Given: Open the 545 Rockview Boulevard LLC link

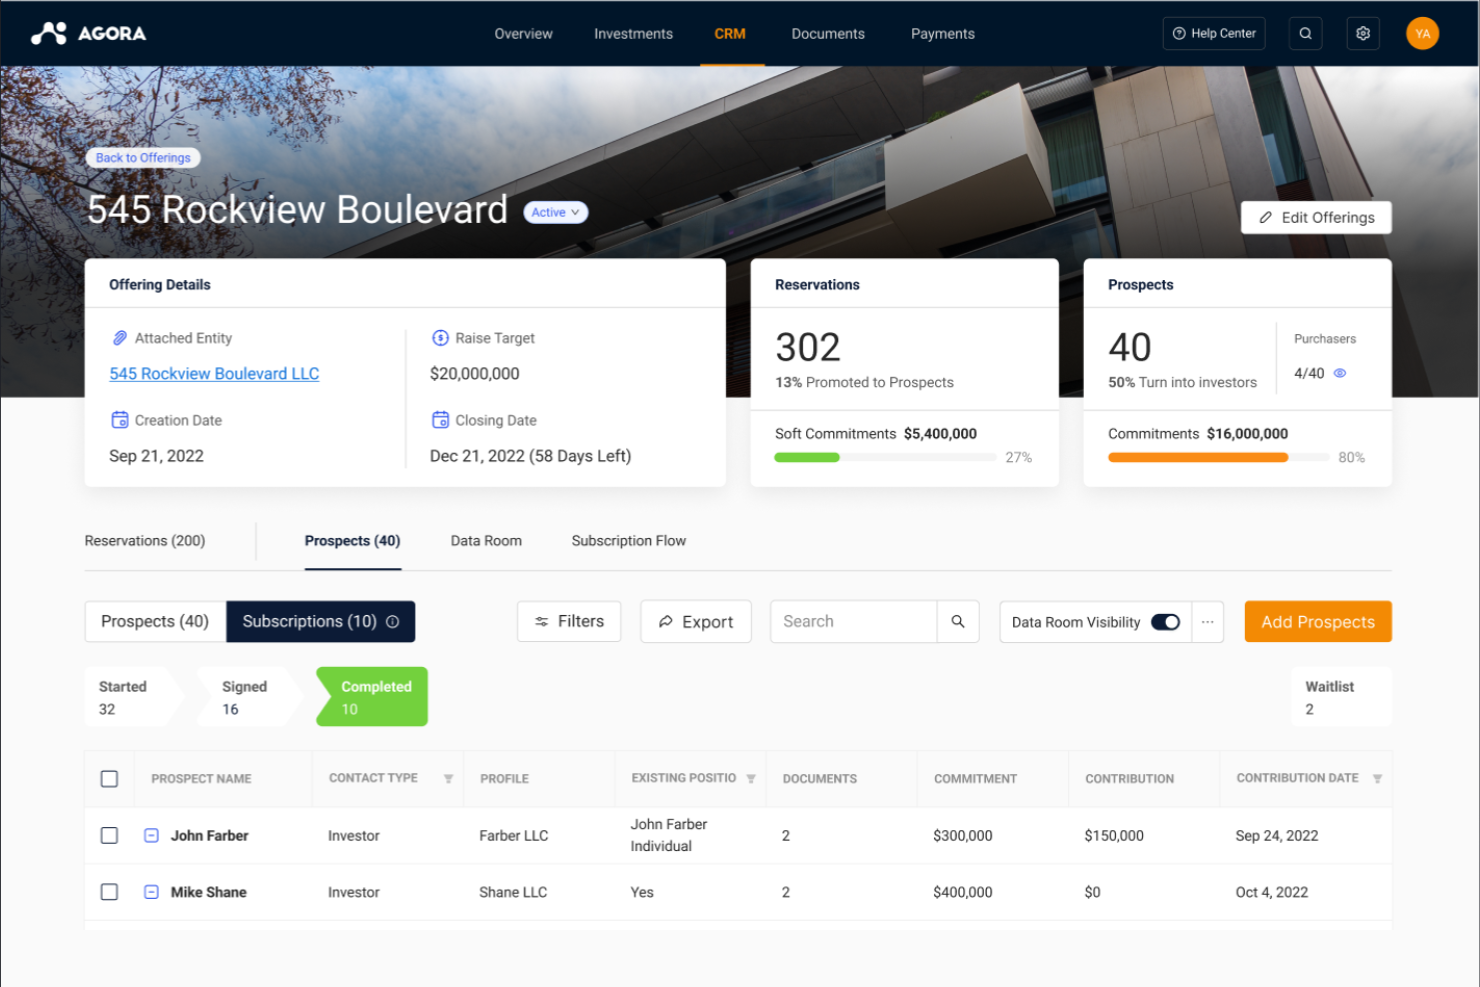Looking at the screenshot, I should point(213,373).
